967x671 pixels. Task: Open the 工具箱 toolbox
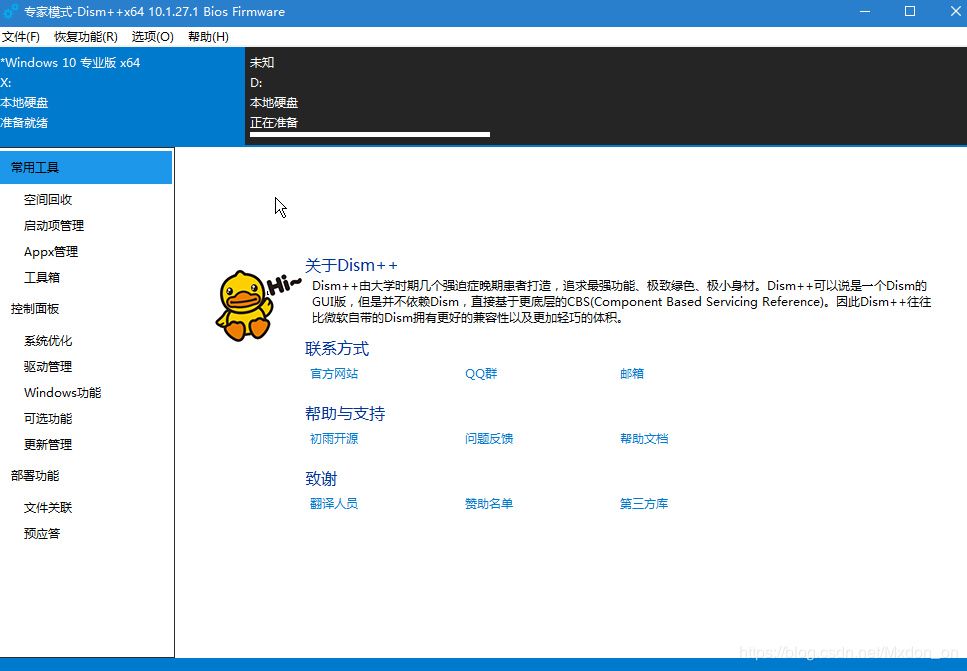[x=40, y=277]
